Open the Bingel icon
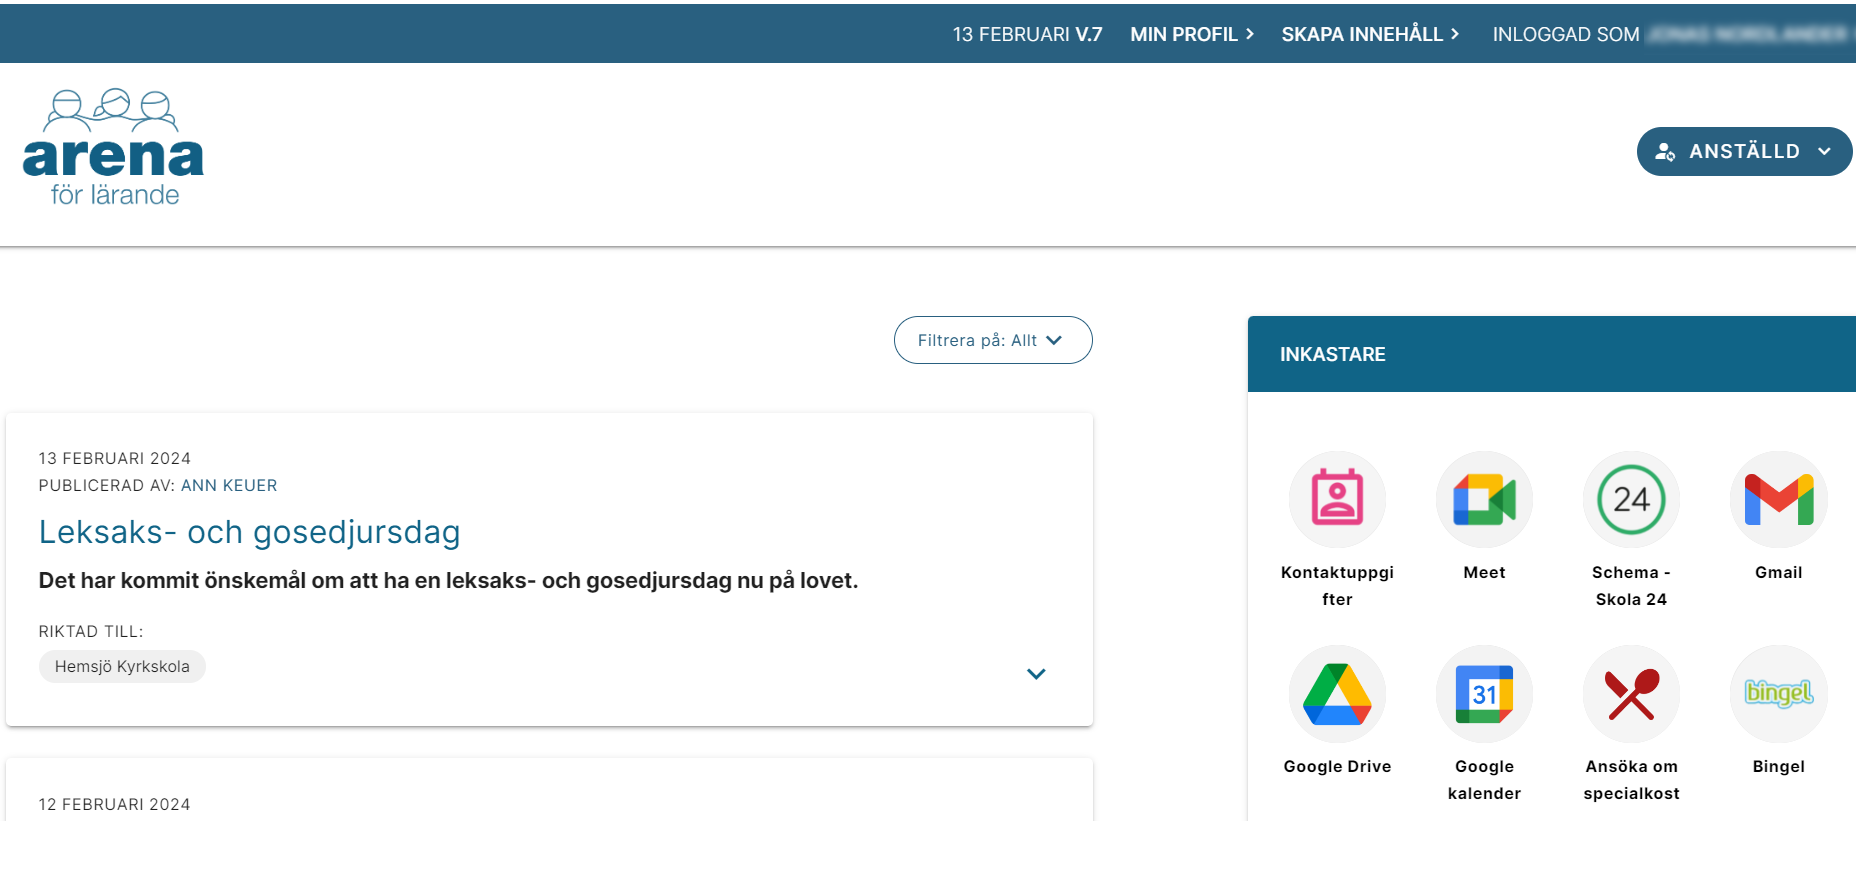 tap(1778, 693)
